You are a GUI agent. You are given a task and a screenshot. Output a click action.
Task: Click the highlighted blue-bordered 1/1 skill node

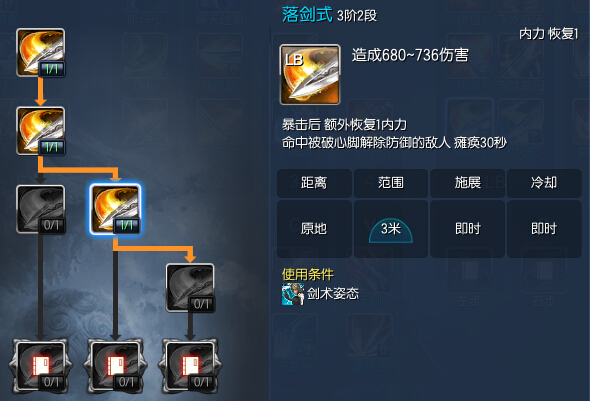click(x=115, y=209)
